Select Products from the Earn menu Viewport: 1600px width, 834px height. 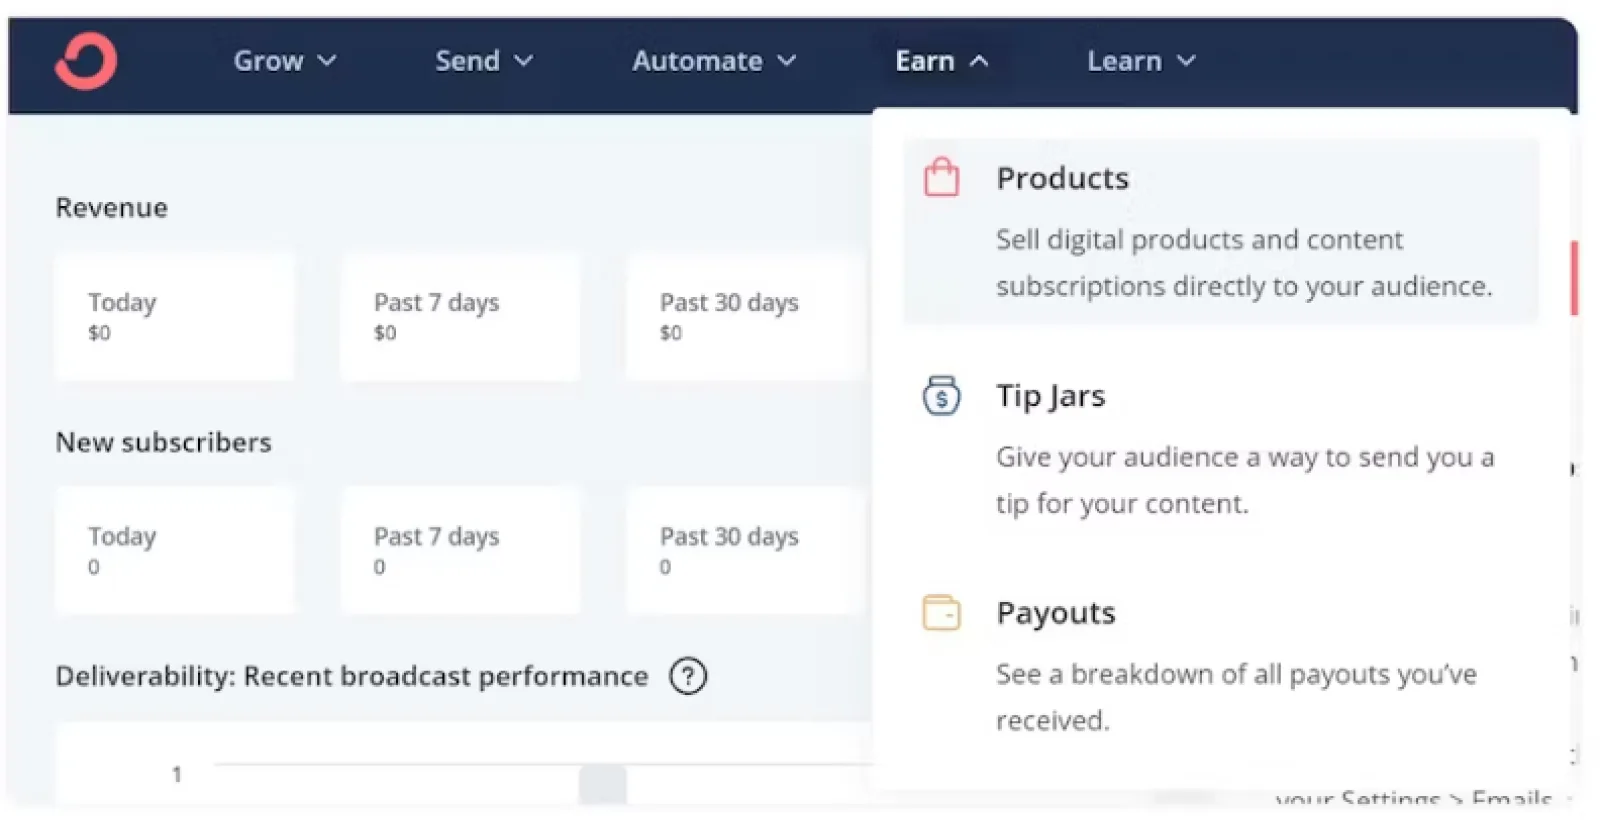point(1062,179)
